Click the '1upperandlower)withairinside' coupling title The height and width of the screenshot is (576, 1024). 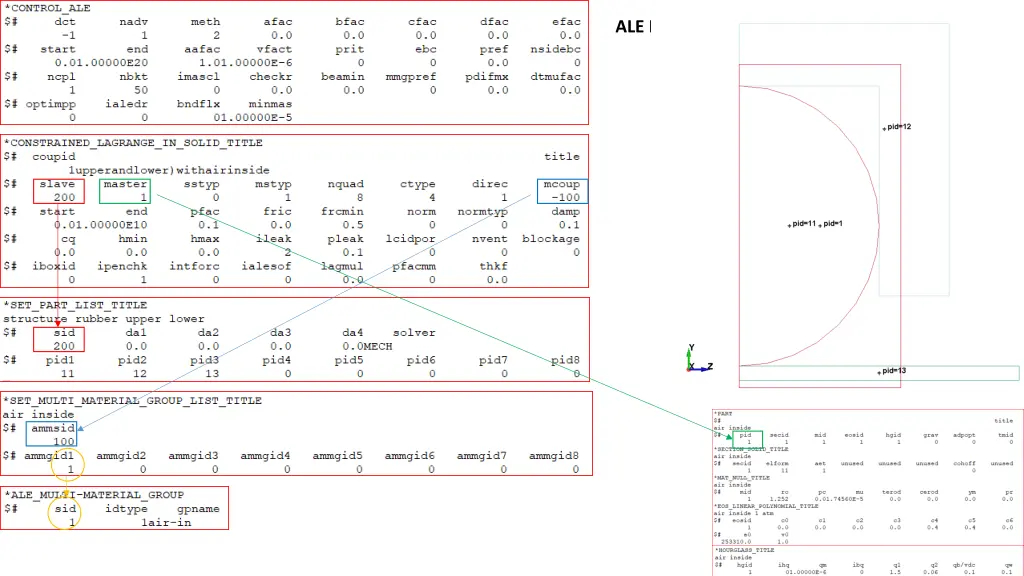(168, 170)
